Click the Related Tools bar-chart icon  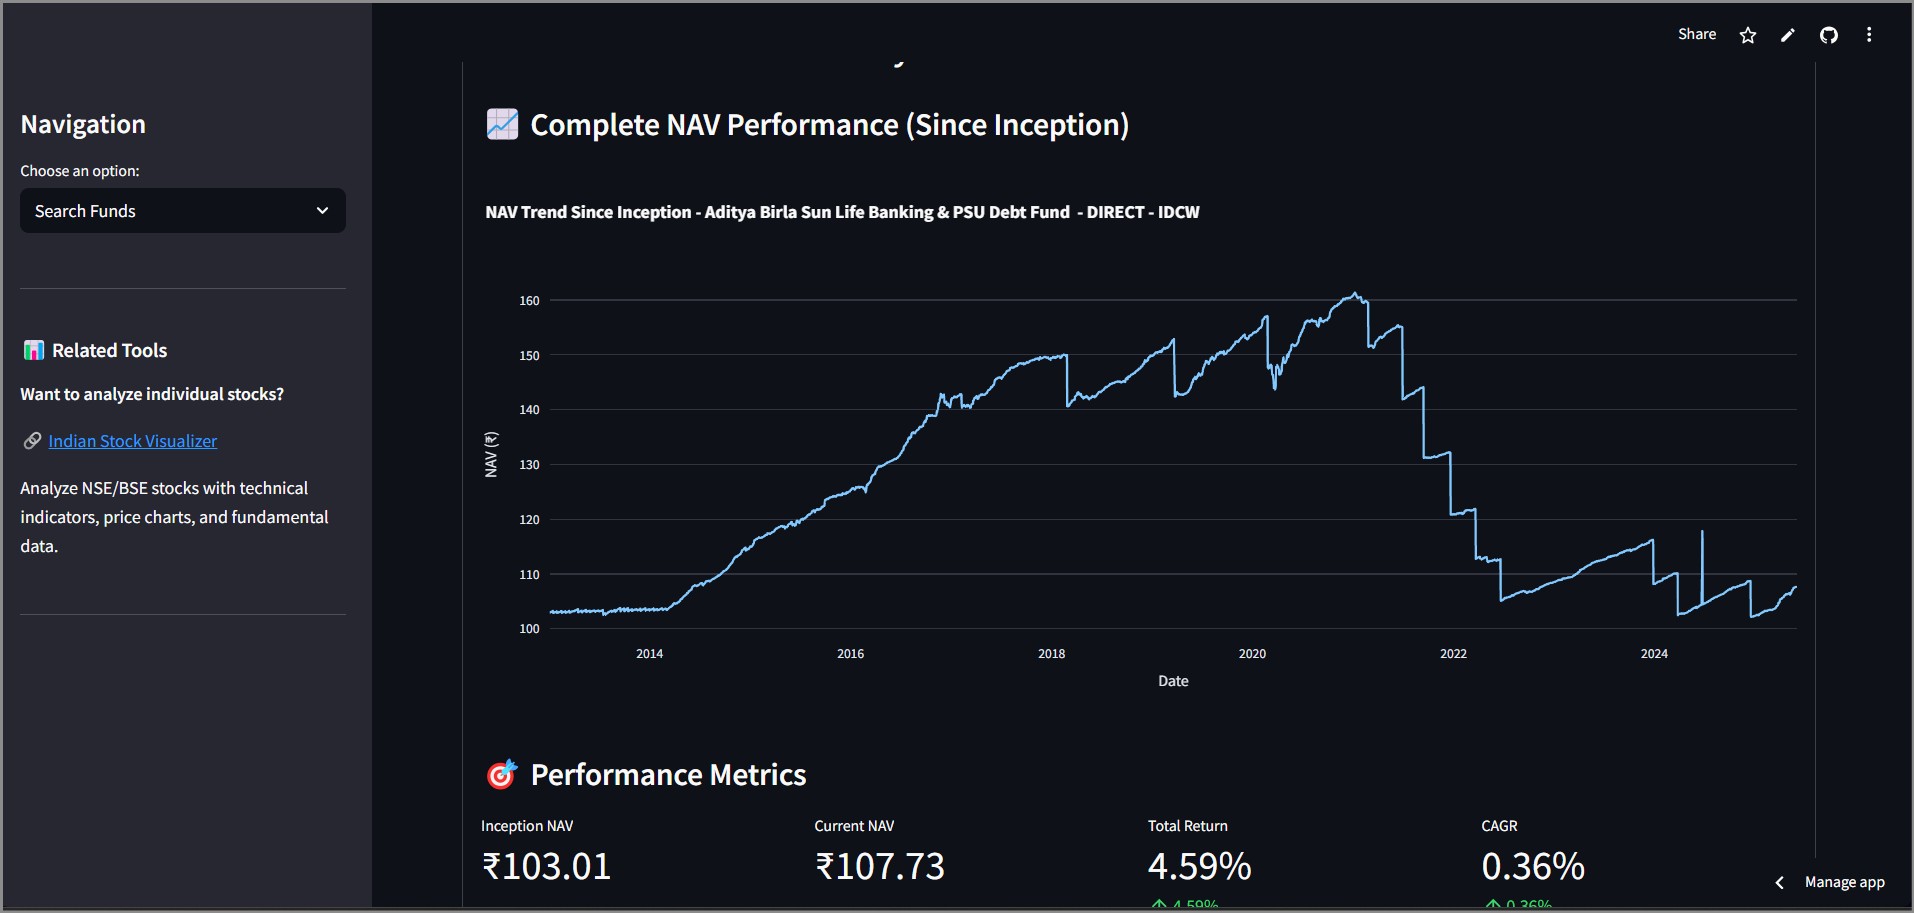pos(33,349)
